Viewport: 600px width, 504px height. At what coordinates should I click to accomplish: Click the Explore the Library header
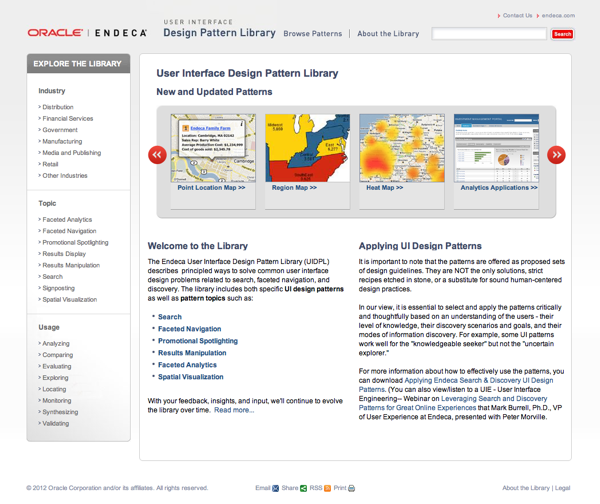click(x=78, y=64)
